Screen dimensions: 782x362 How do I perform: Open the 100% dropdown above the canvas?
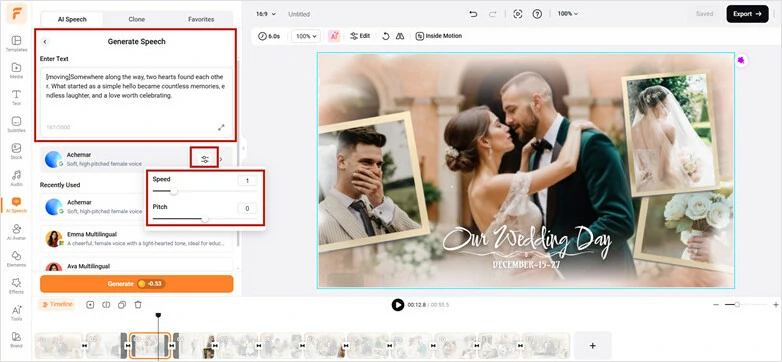(306, 36)
